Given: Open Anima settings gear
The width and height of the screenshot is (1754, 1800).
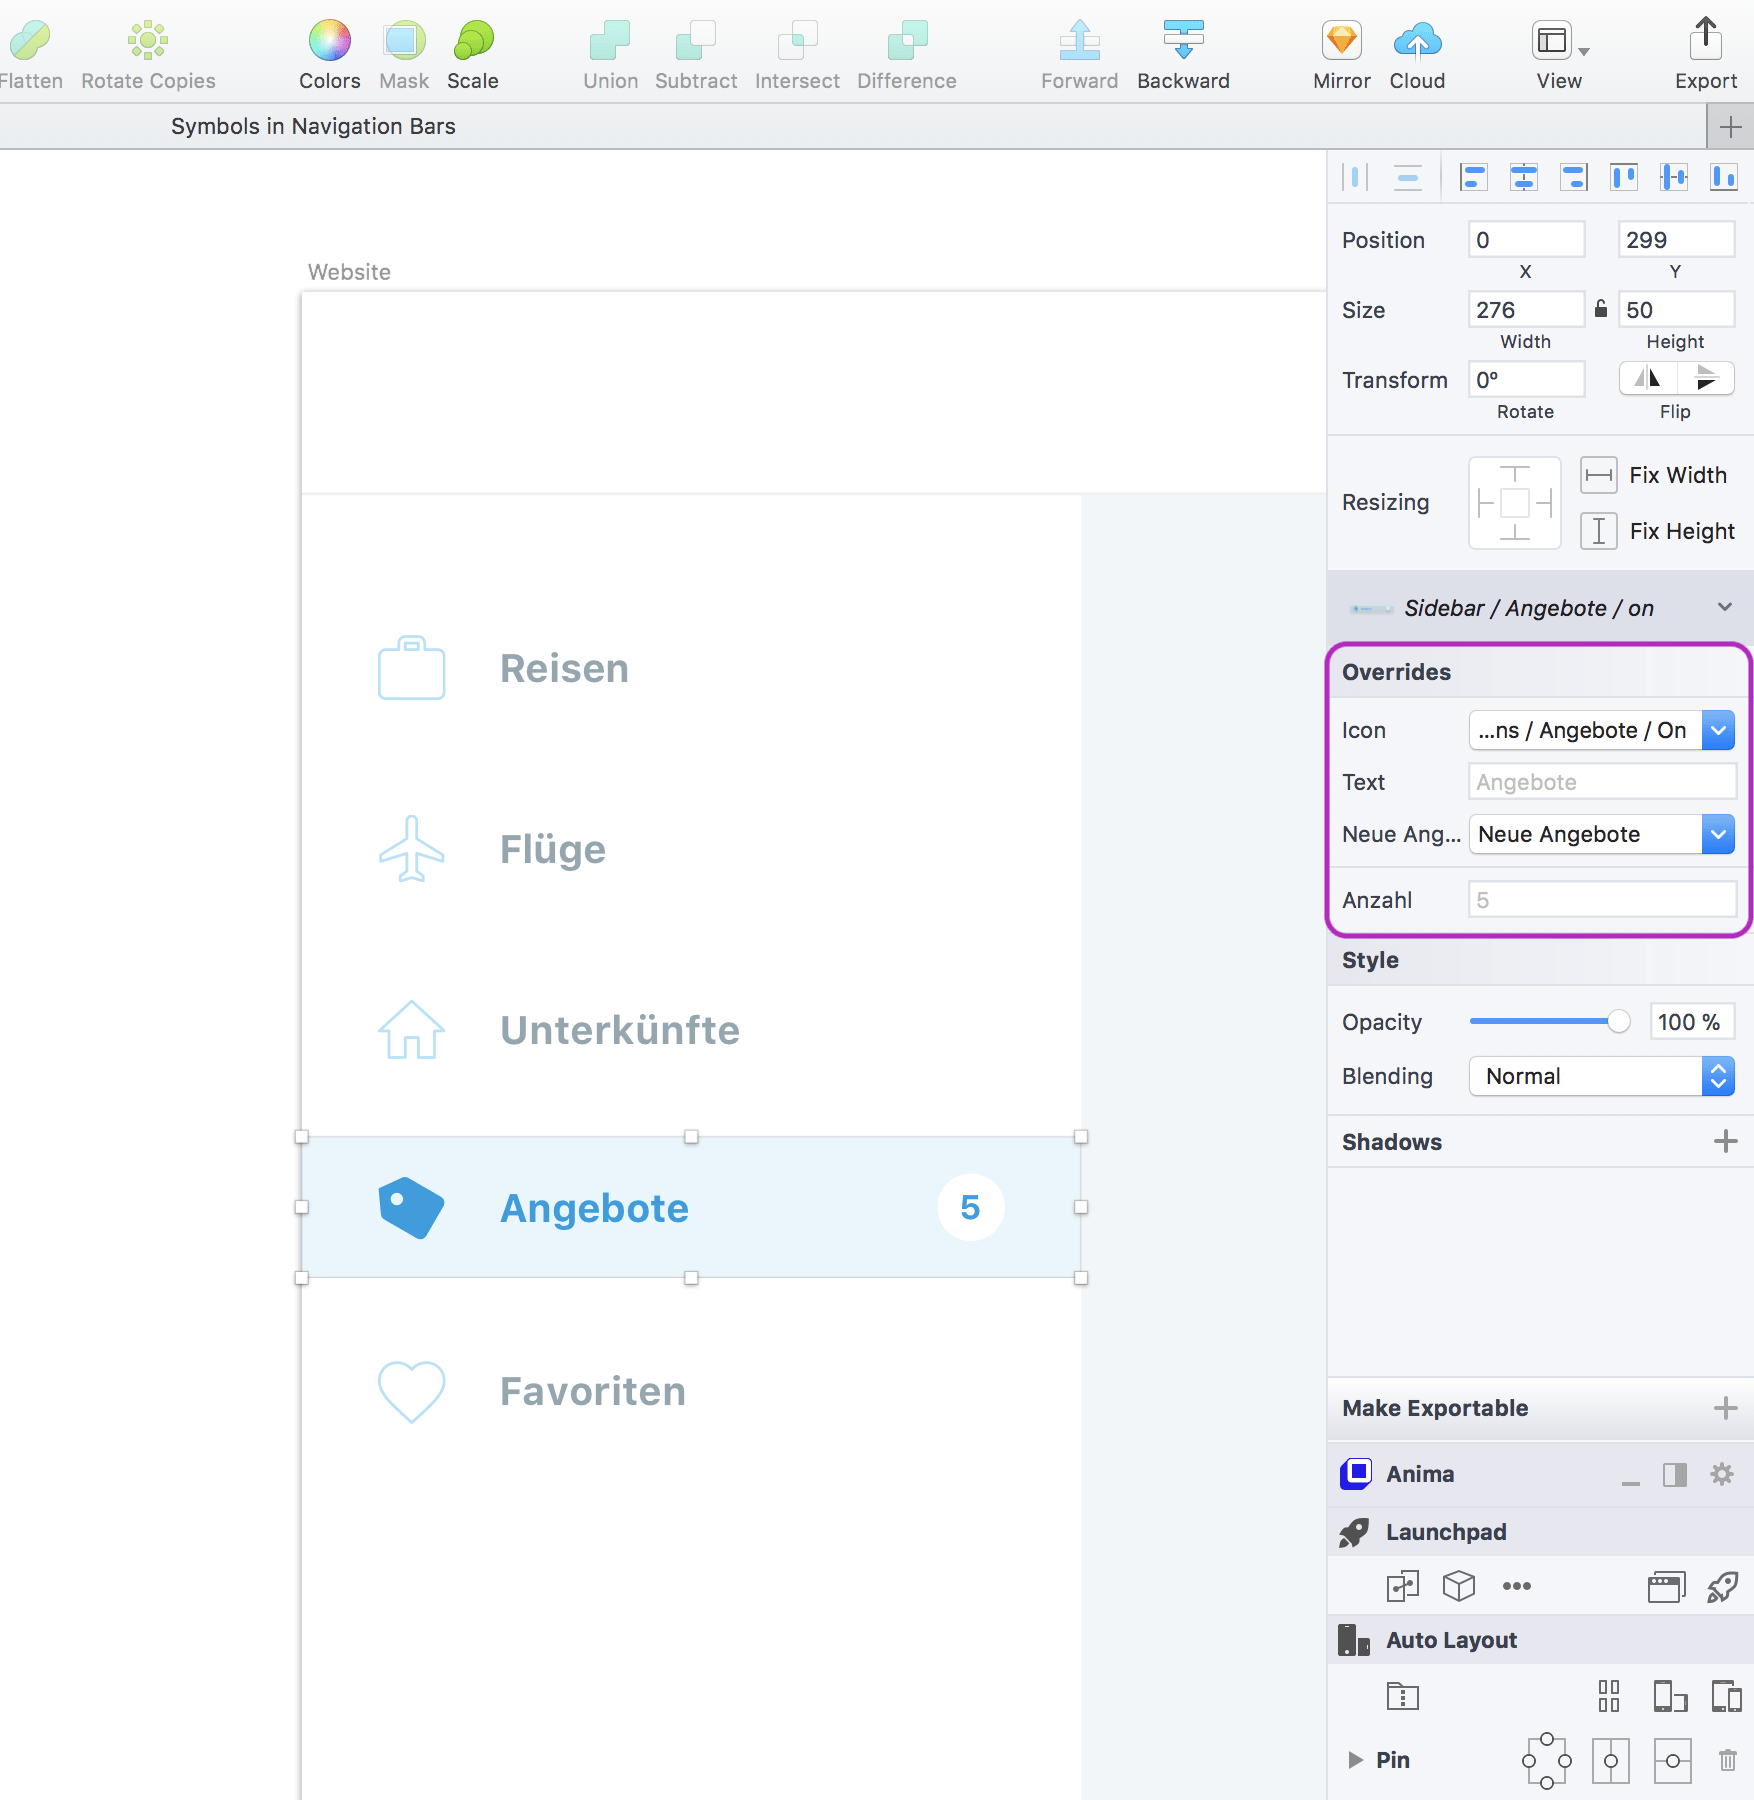Looking at the screenshot, I should pyautogui.click(x=1722, y=1474).
